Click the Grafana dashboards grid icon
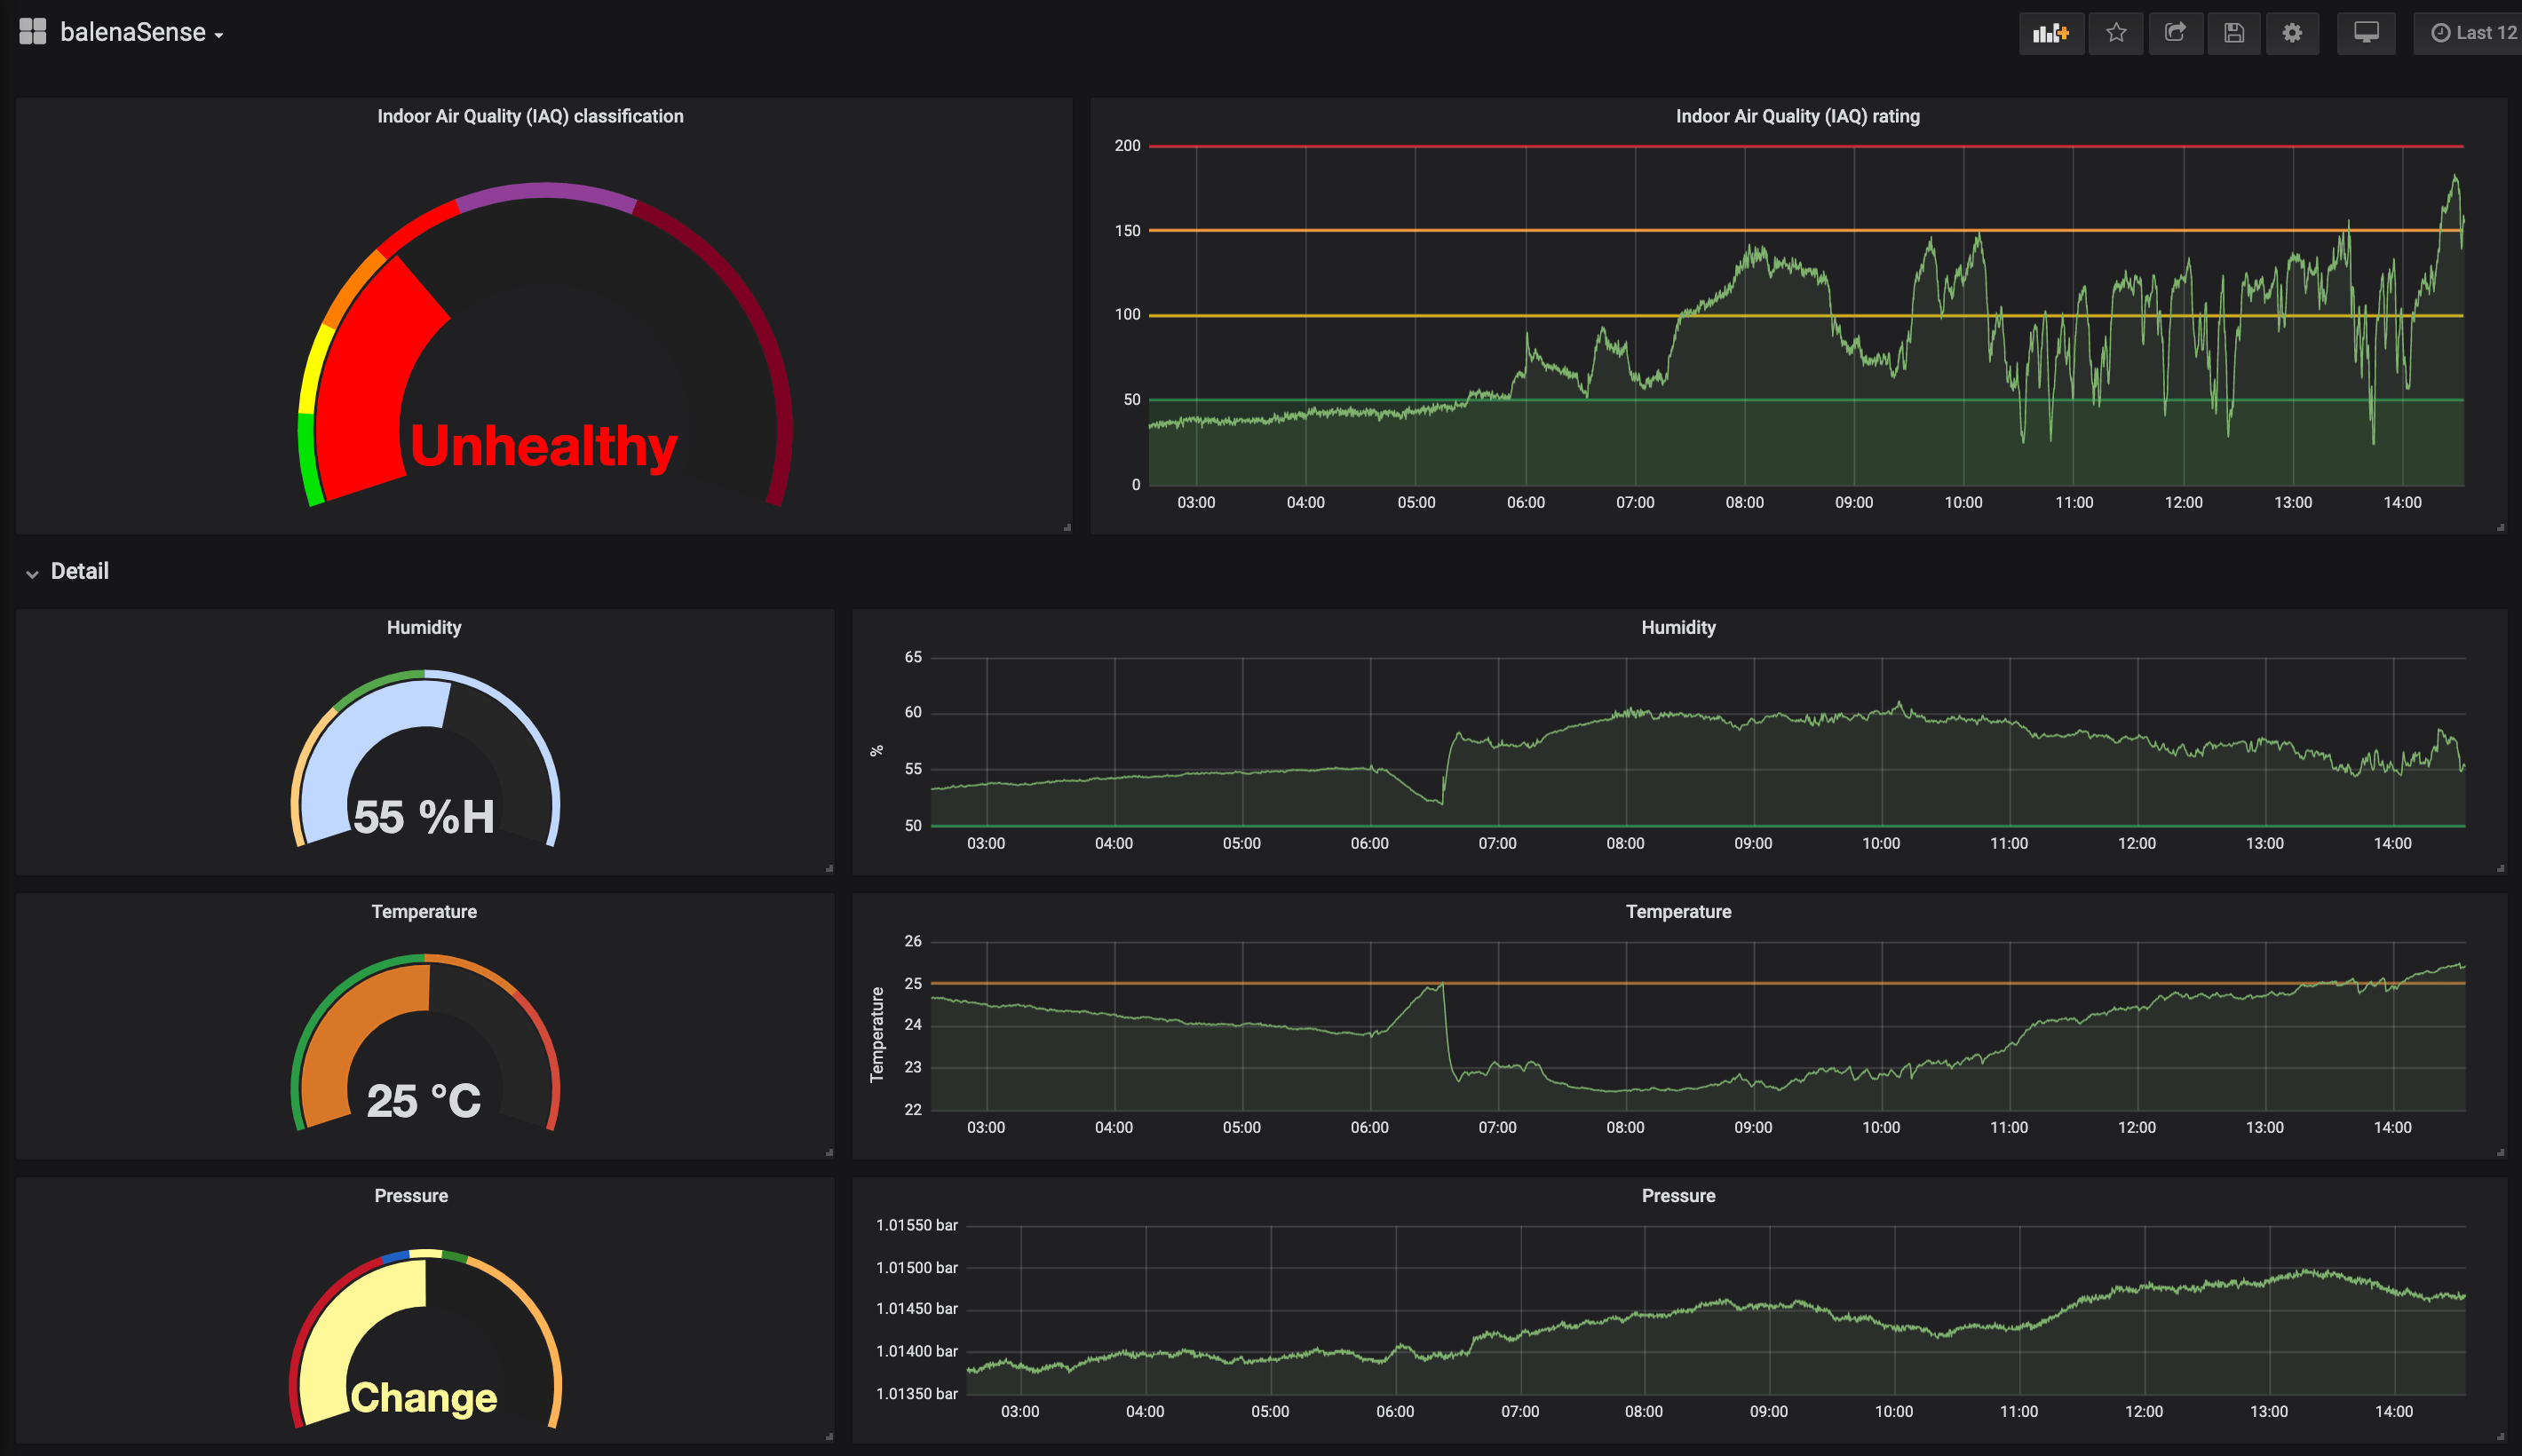Screen dimensions: 2522x1456 tap(33, 32)
